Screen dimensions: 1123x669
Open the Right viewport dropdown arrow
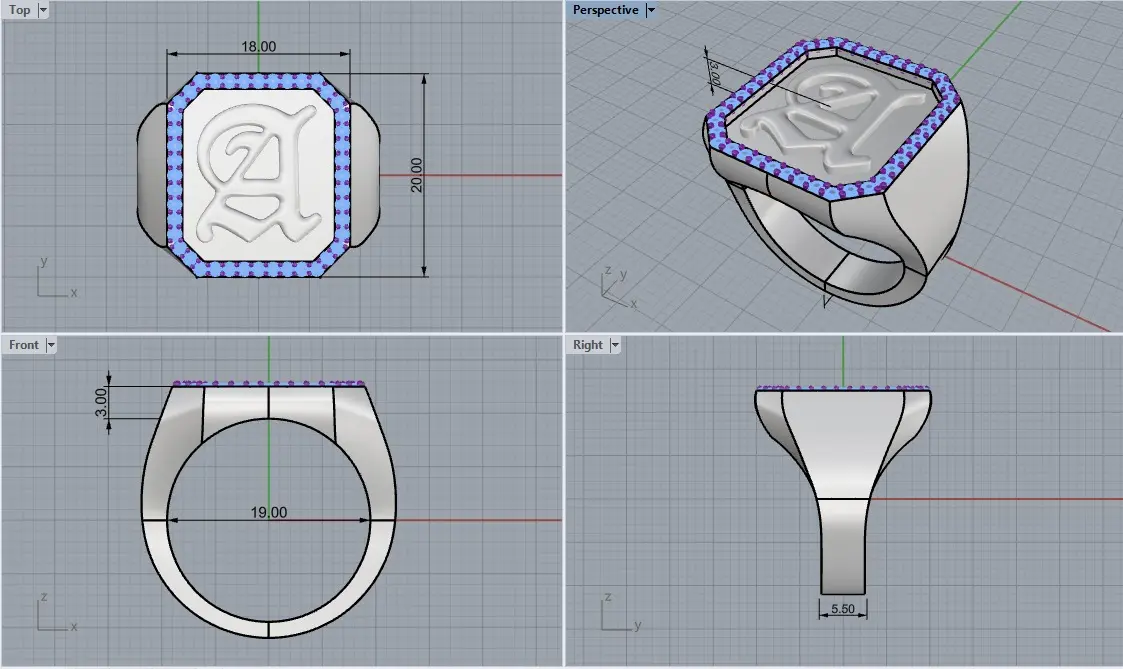pyautogui.click(x=614, y=345)
